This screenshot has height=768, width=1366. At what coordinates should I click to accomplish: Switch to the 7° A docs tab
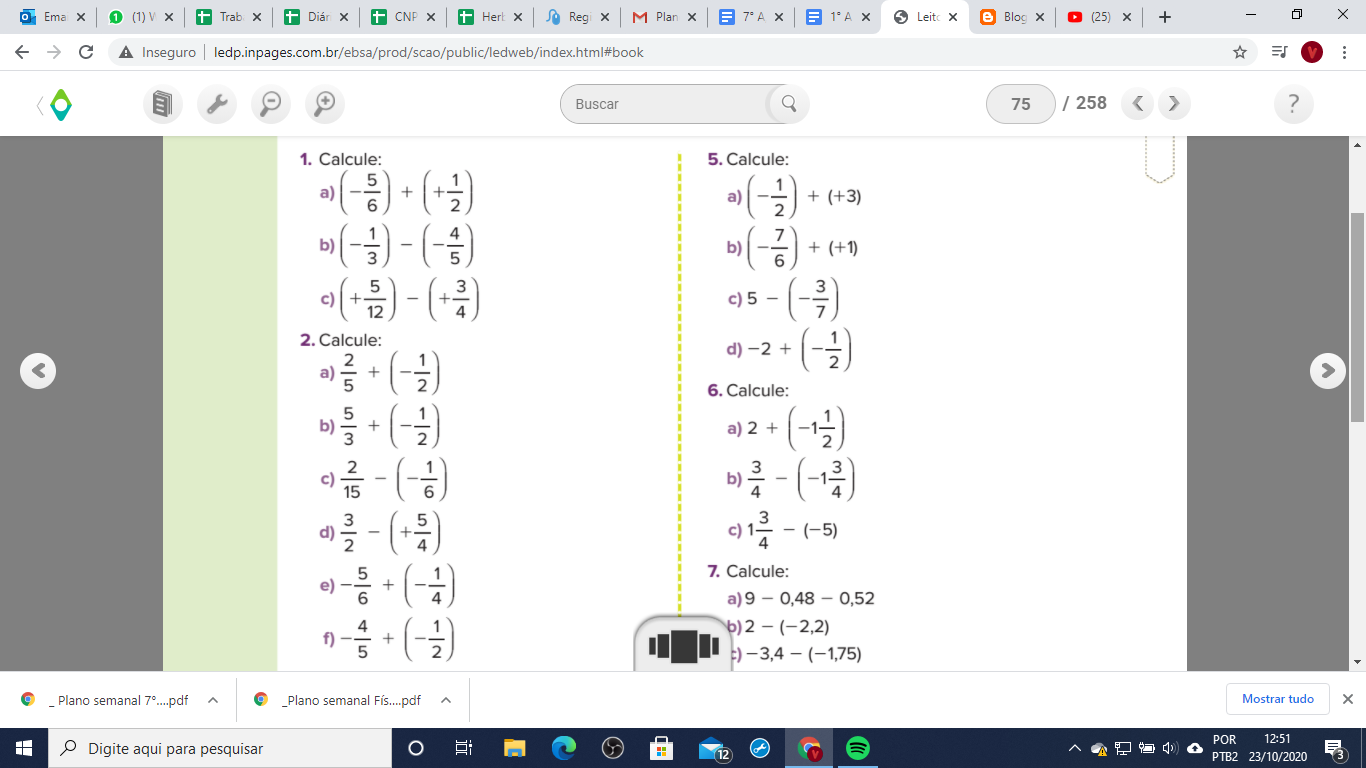[751, 17]
